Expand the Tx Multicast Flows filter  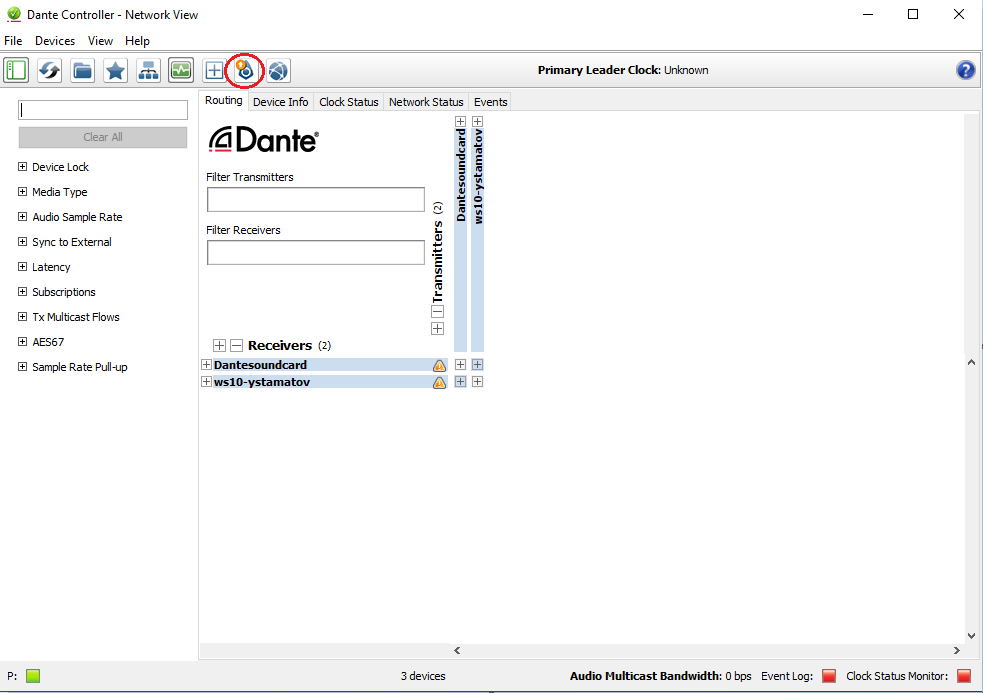pos(23,317)
